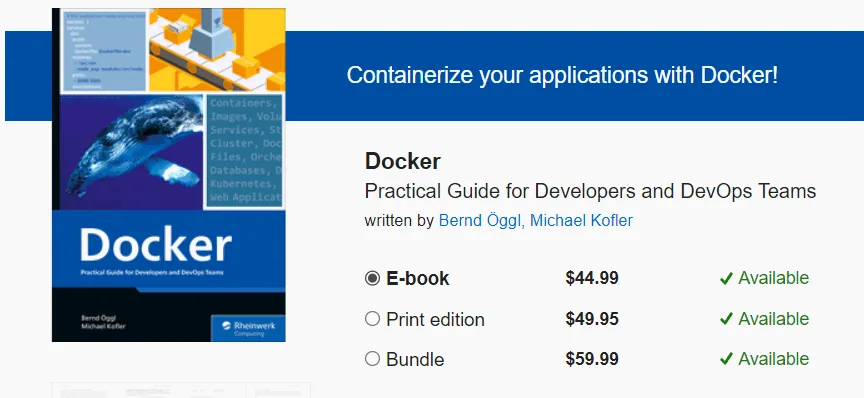This screenshot has height=398, width=864.
Task: Click the large Docker title on book cover
Action: (x=156, y=245)
